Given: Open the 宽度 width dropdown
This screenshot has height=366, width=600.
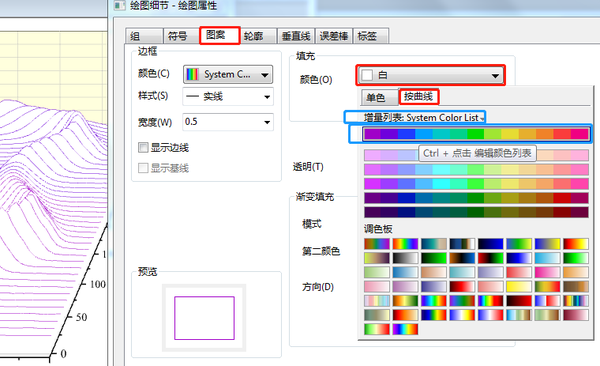Looking at the screenshot, I should point(228,122).
